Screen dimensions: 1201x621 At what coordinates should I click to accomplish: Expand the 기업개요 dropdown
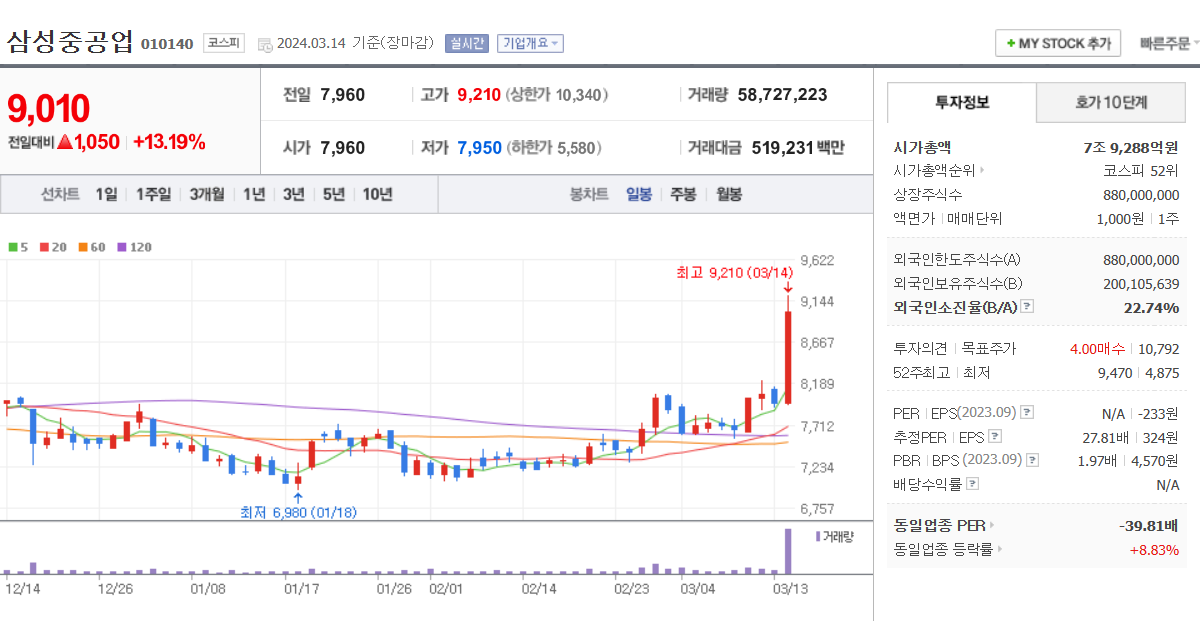[x=530, y=43]
